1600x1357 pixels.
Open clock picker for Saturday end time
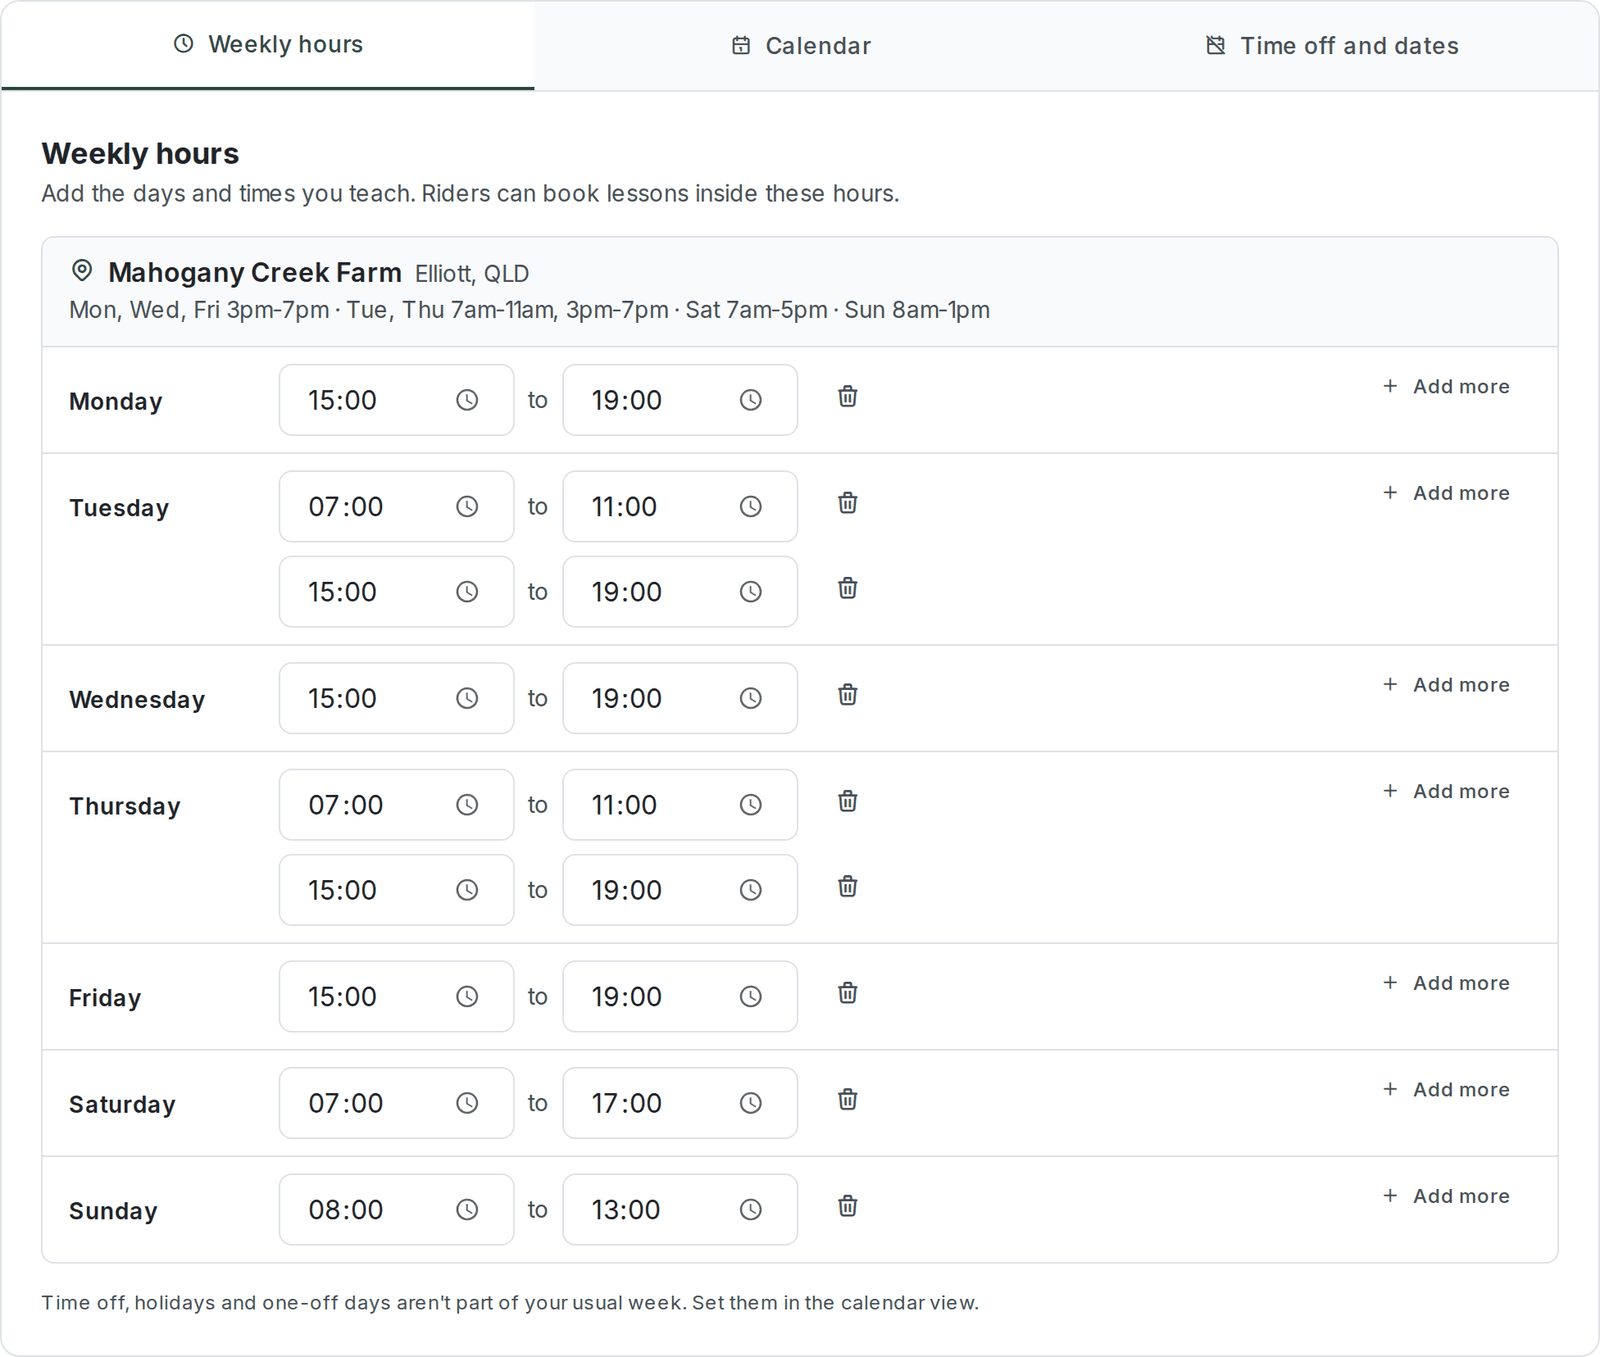click(751, 1103)
